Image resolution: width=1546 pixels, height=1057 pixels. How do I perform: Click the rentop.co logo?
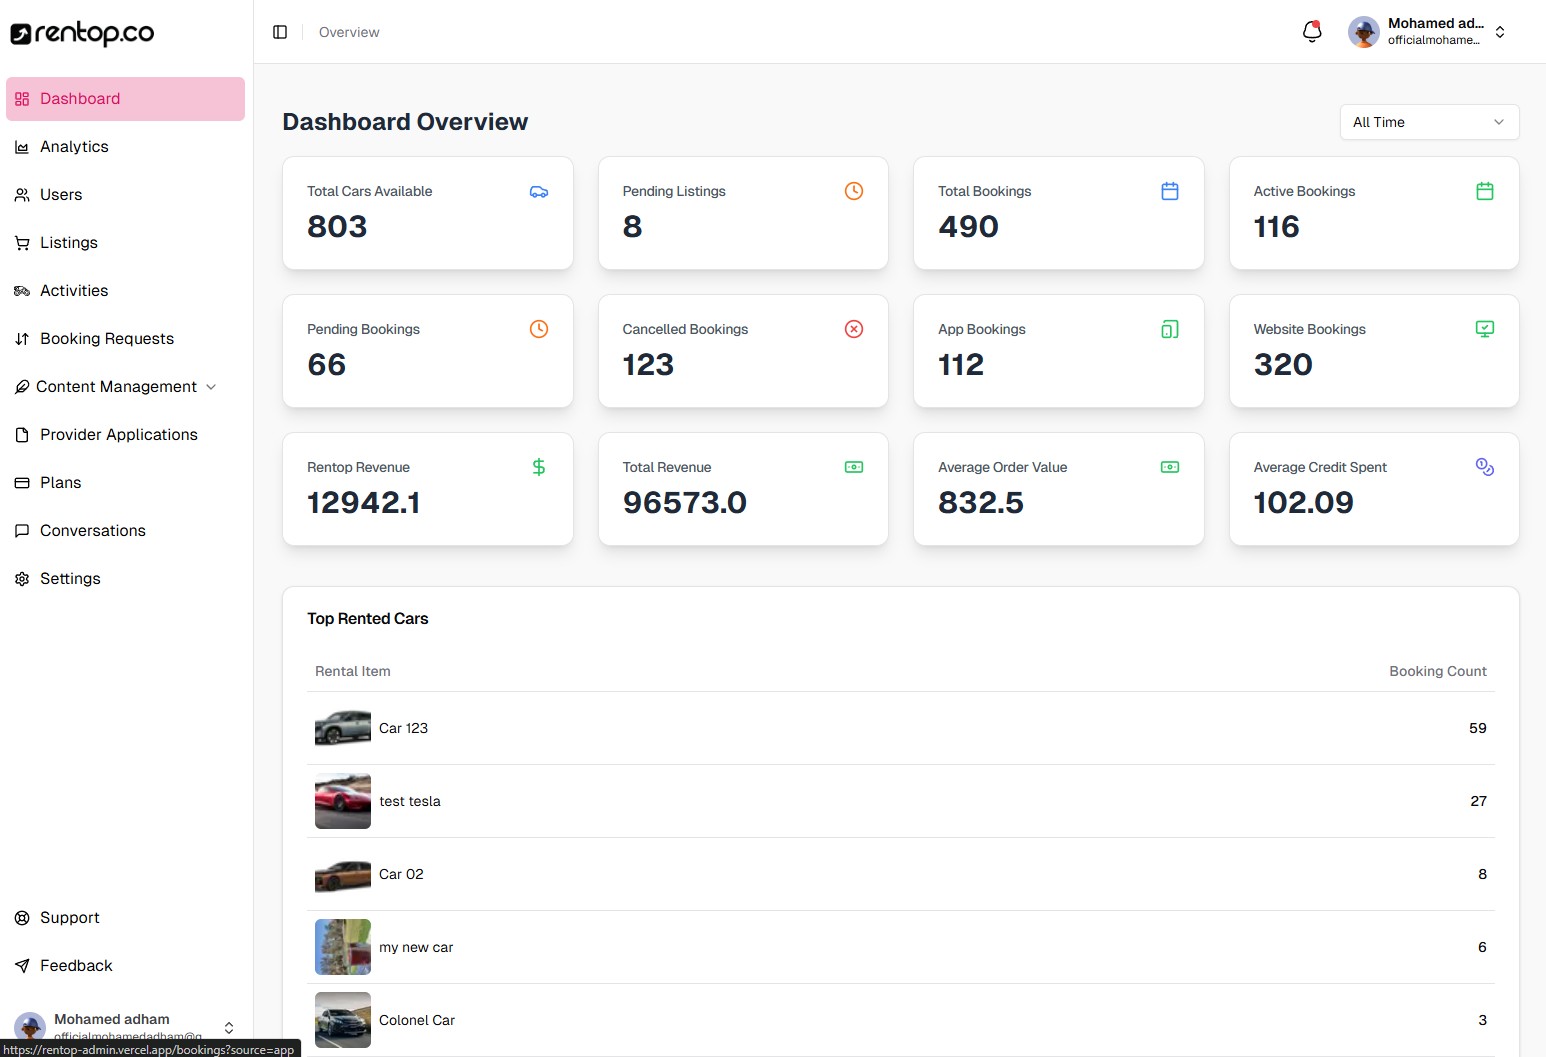point(82,33)
